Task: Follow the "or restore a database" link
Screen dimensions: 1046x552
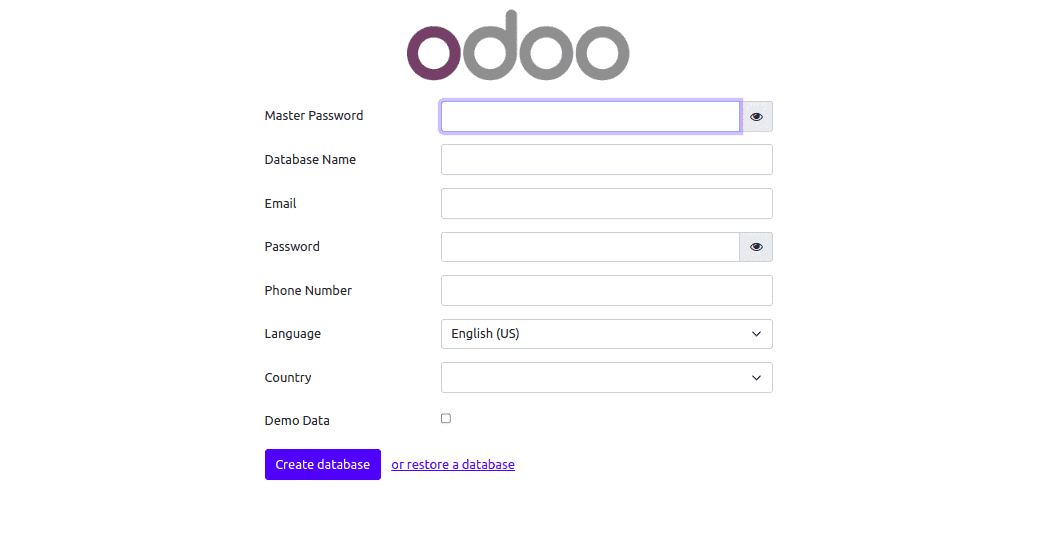Action: (x=453, y=465)
